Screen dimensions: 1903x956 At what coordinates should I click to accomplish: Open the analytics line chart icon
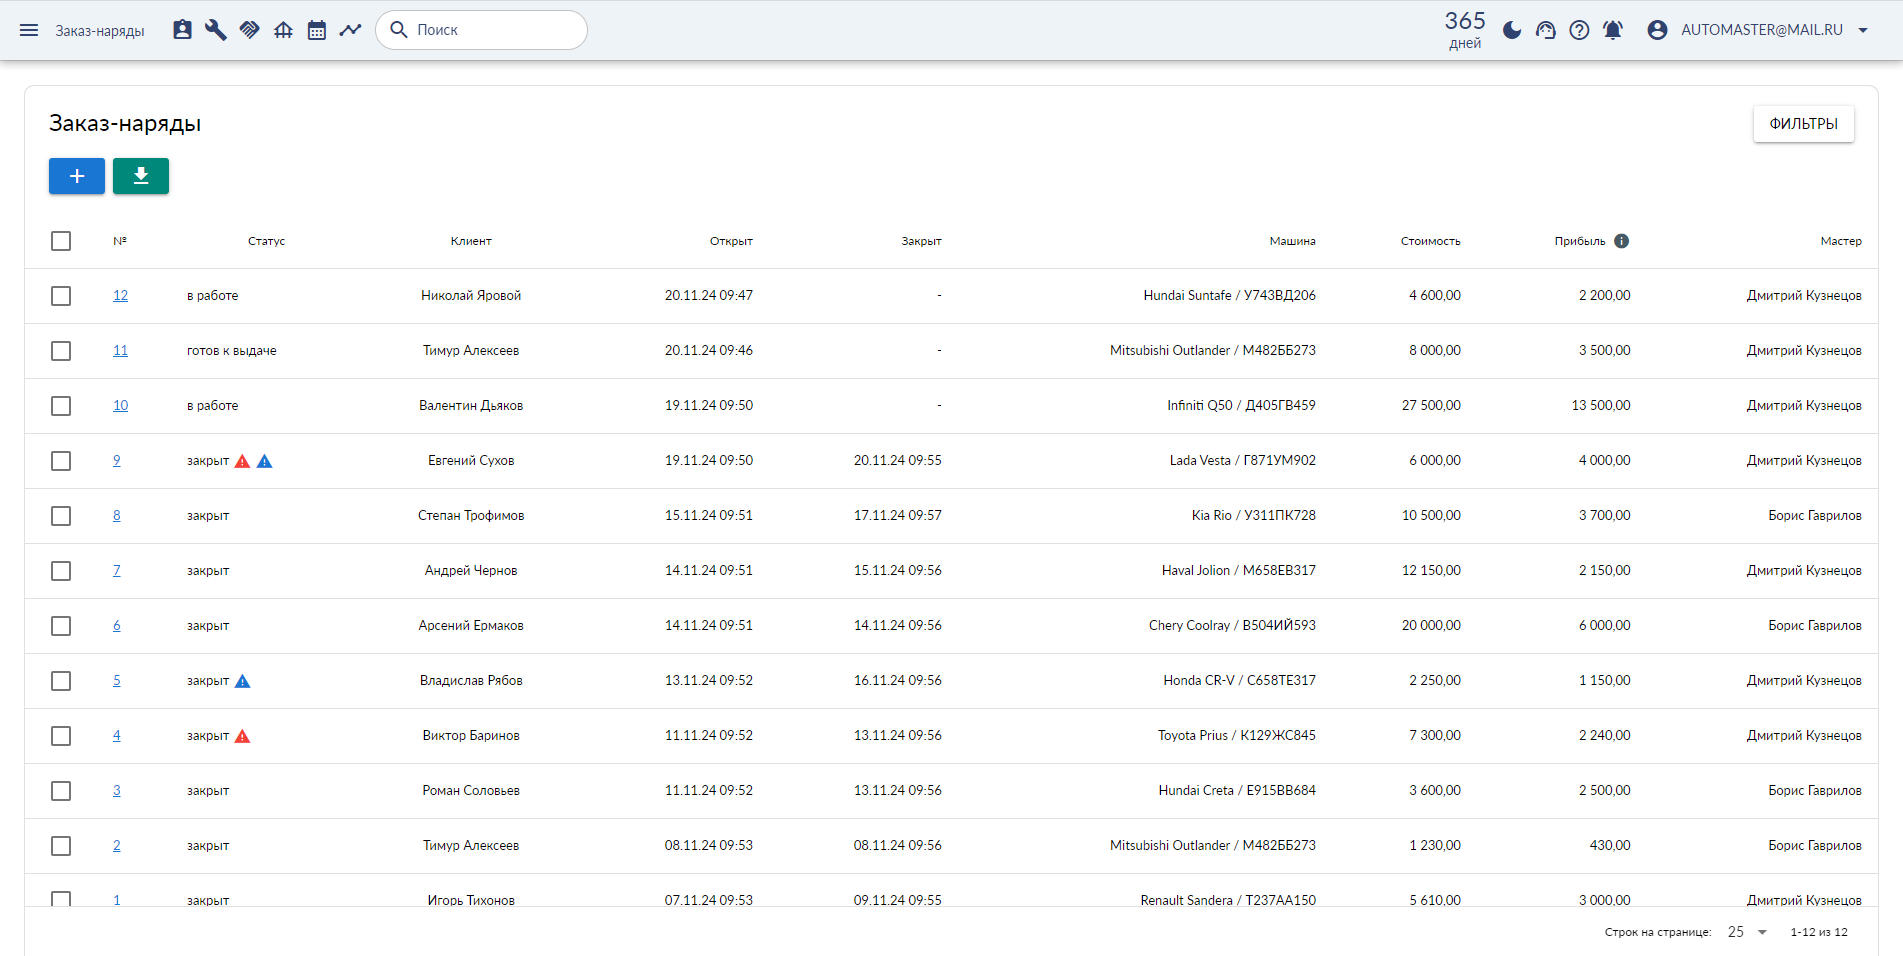pos(350,30)
